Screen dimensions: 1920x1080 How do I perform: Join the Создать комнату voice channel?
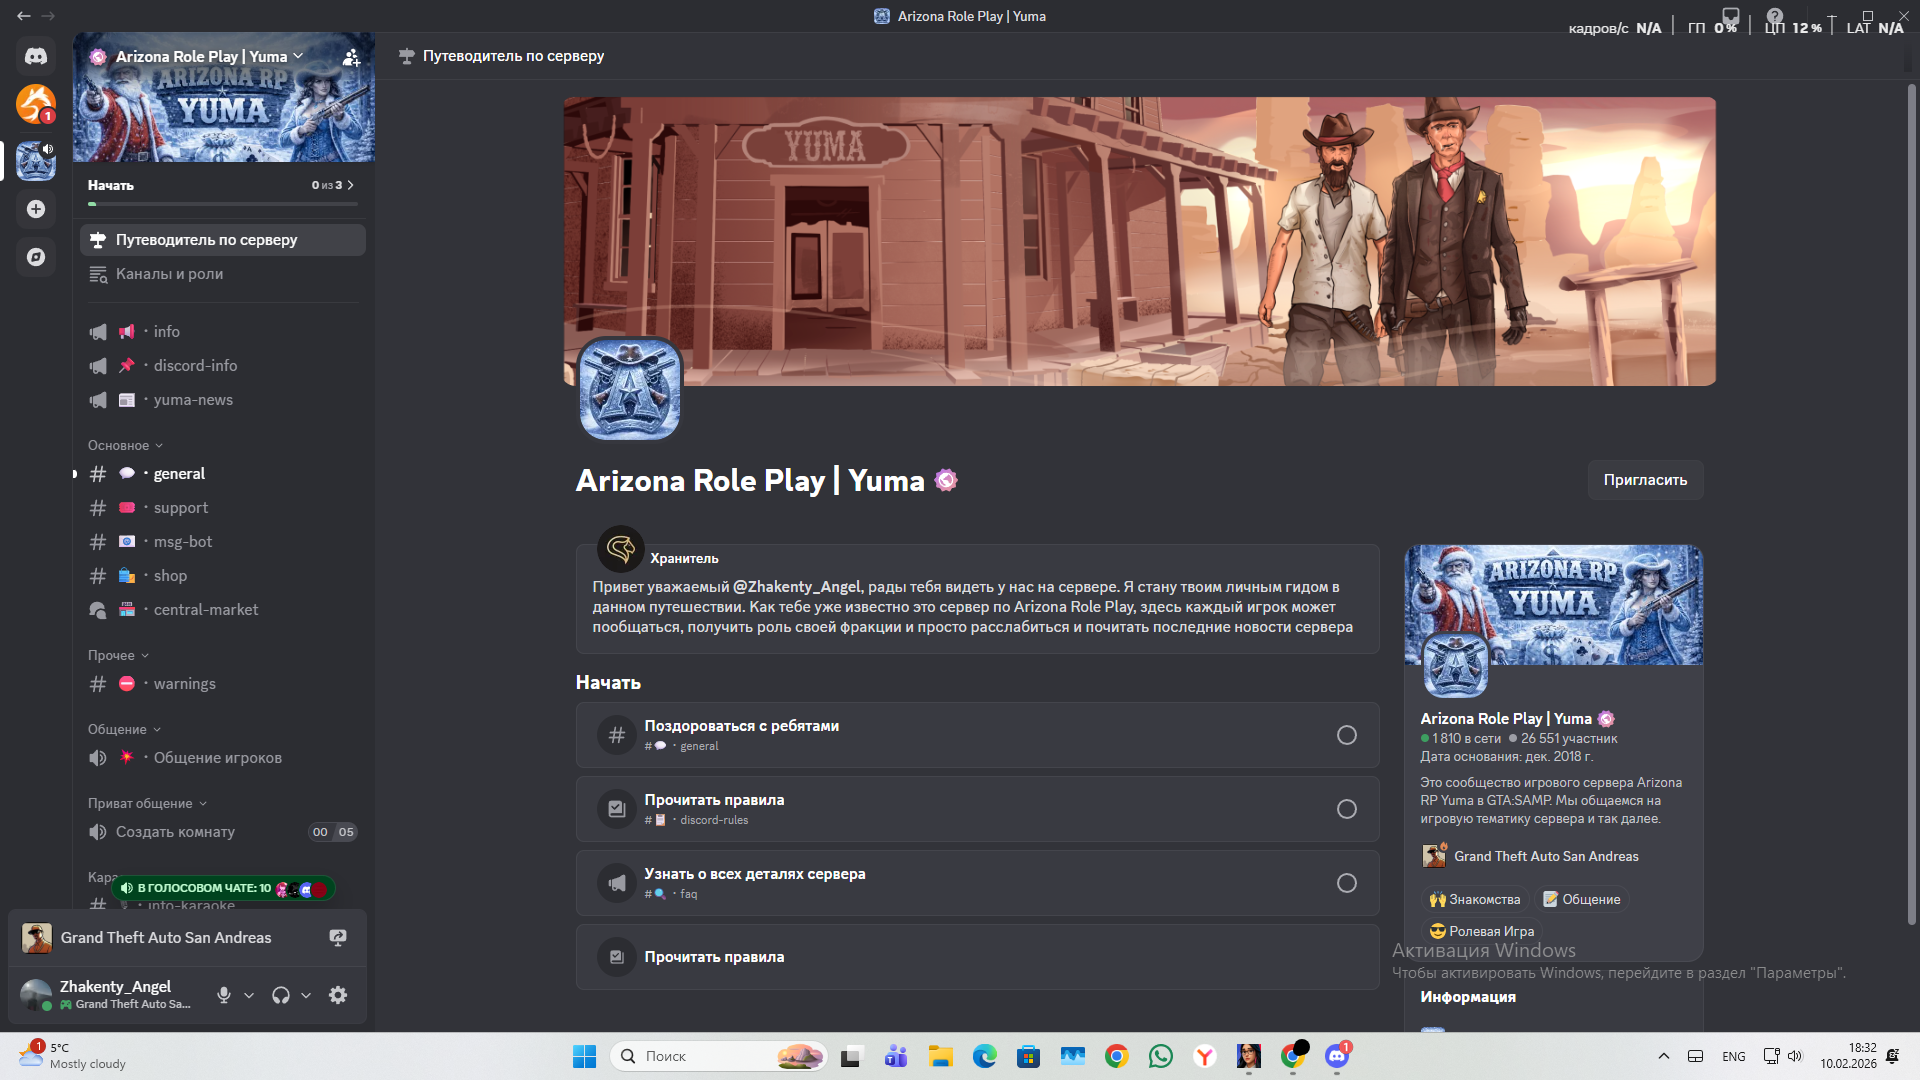point(223,832)
